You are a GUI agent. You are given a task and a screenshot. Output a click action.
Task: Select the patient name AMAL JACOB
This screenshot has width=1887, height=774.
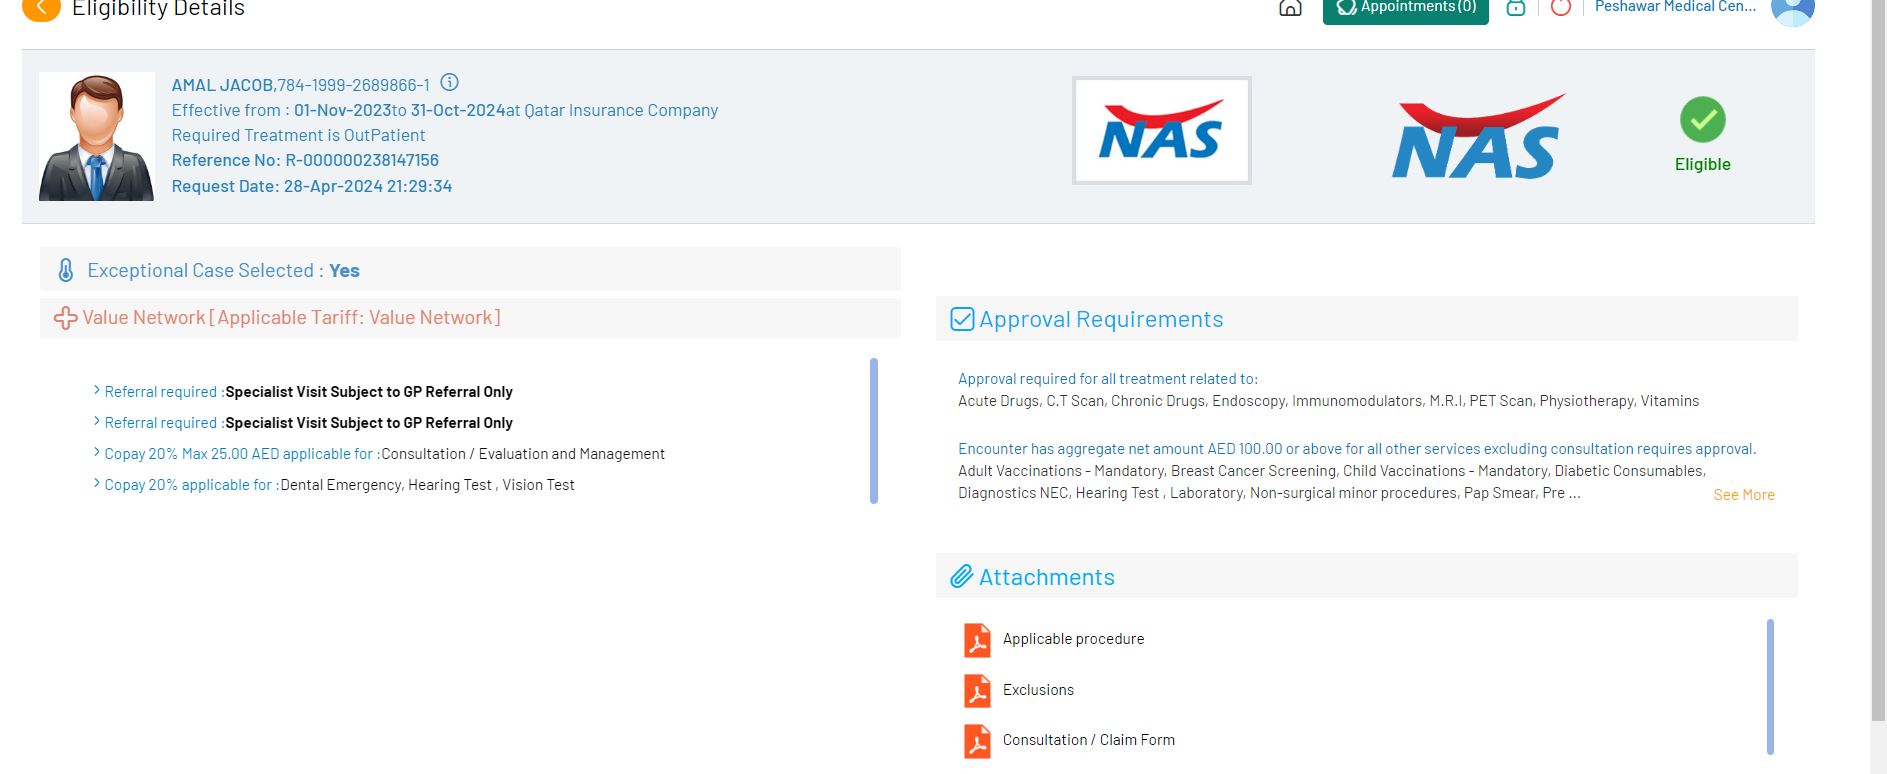coord(222,85)
